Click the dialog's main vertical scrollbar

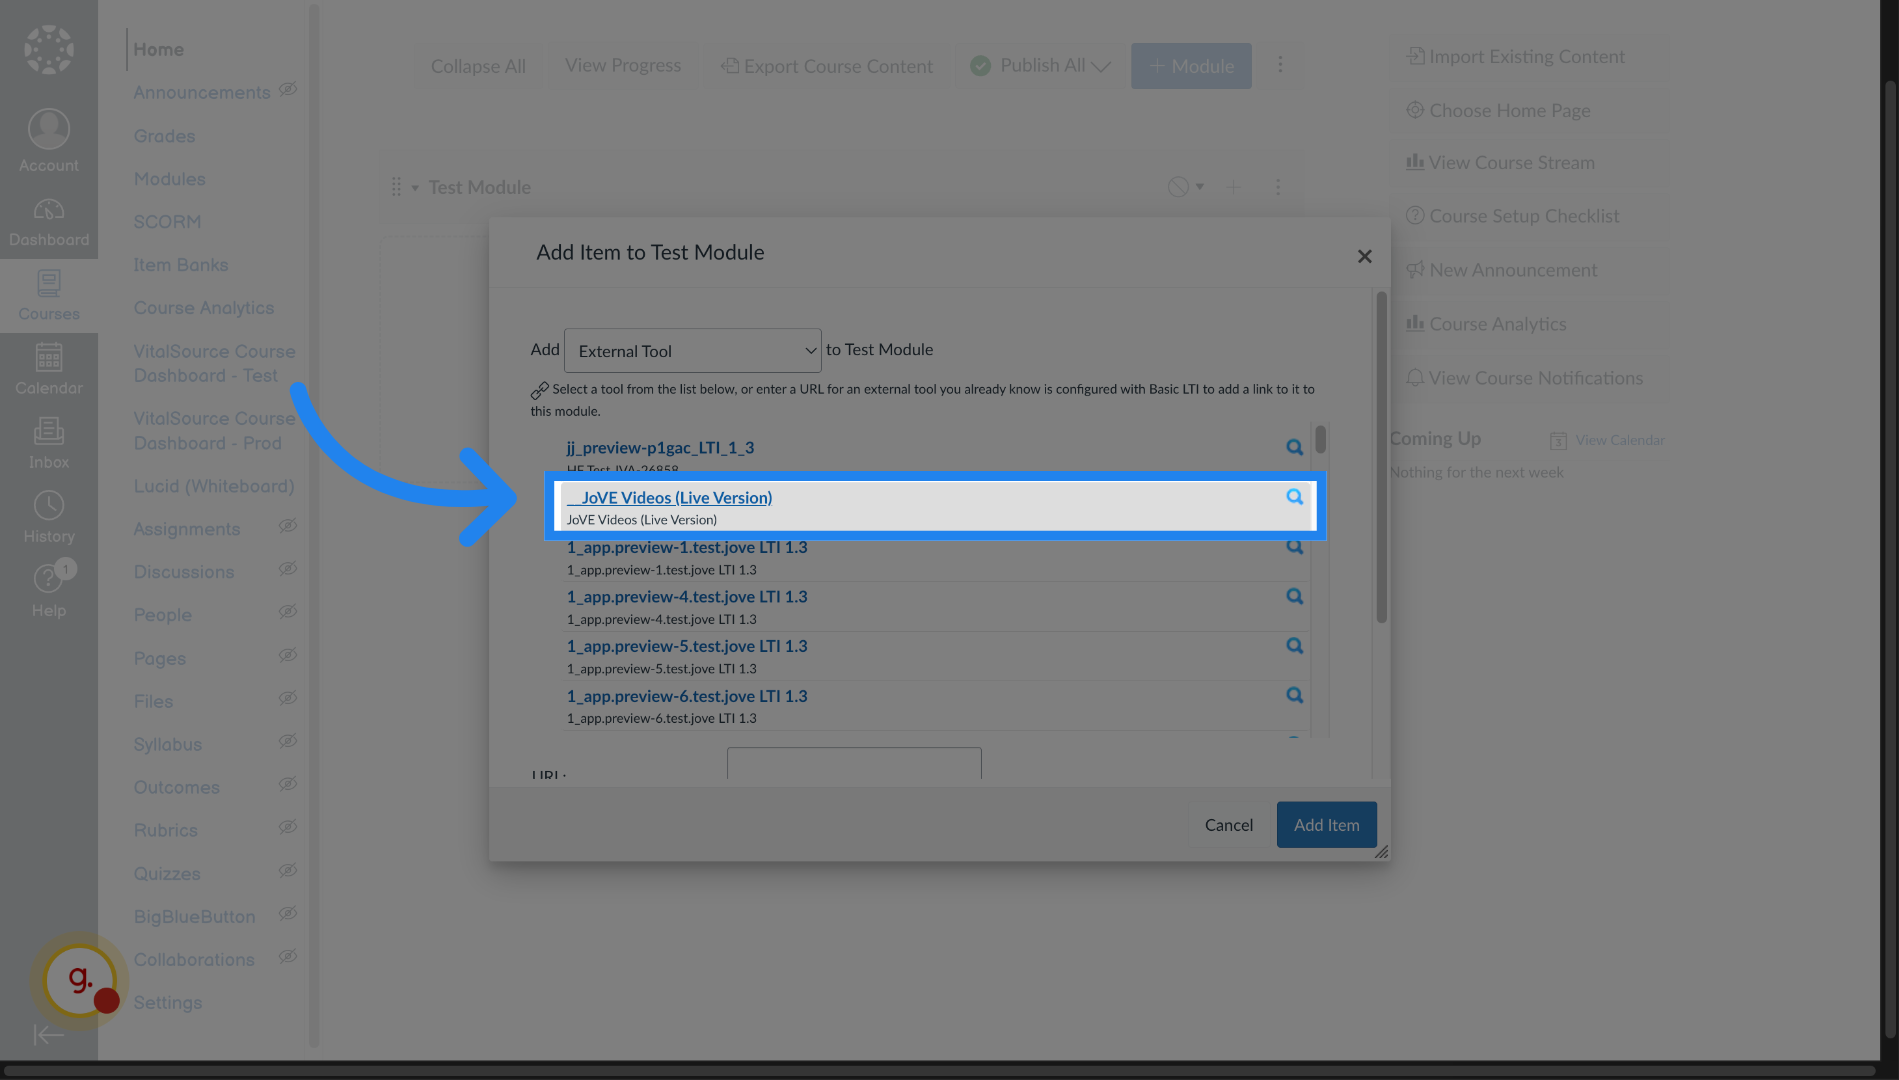coord(1381,457)
